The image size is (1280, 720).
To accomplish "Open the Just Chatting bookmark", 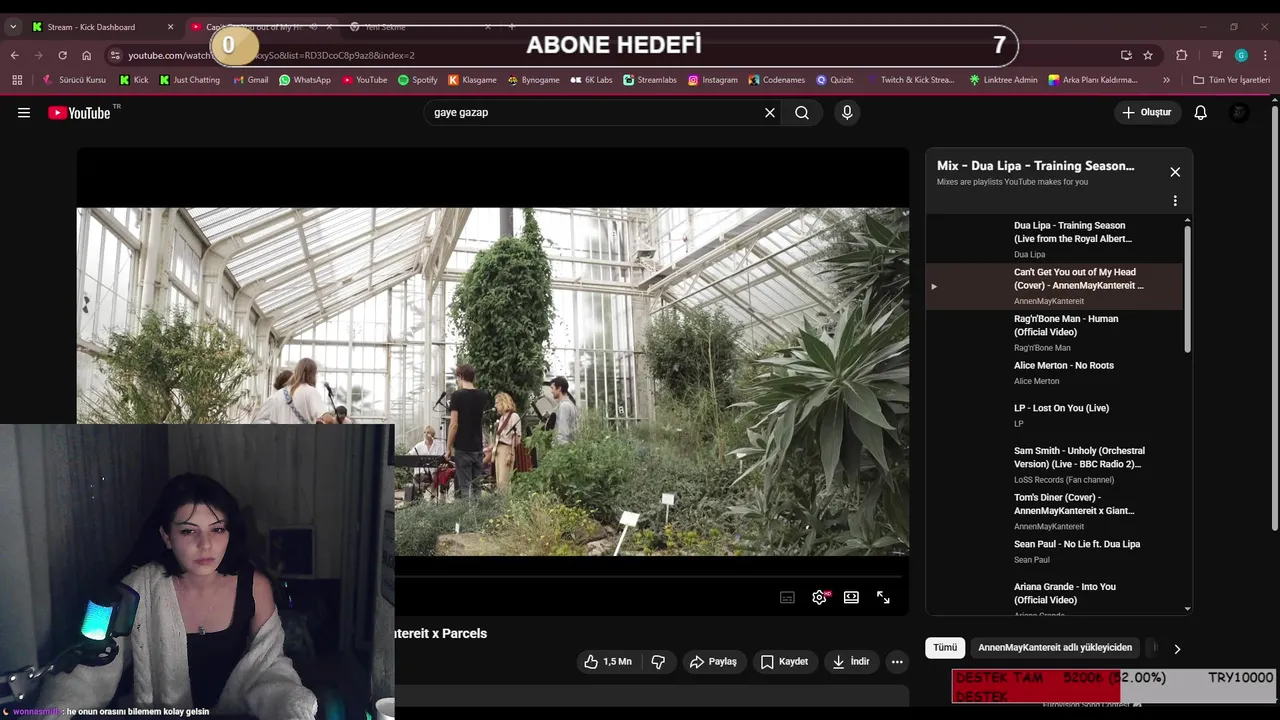I will point(189,80).
